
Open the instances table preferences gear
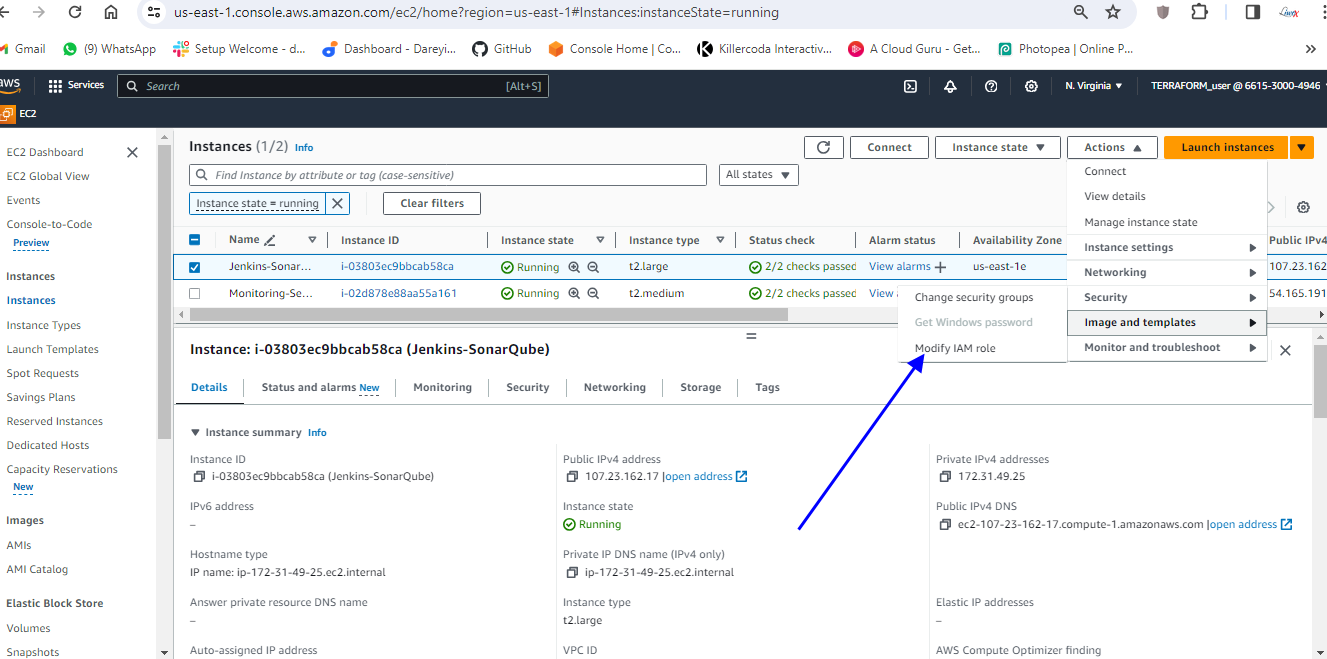tap(1303, 207)
